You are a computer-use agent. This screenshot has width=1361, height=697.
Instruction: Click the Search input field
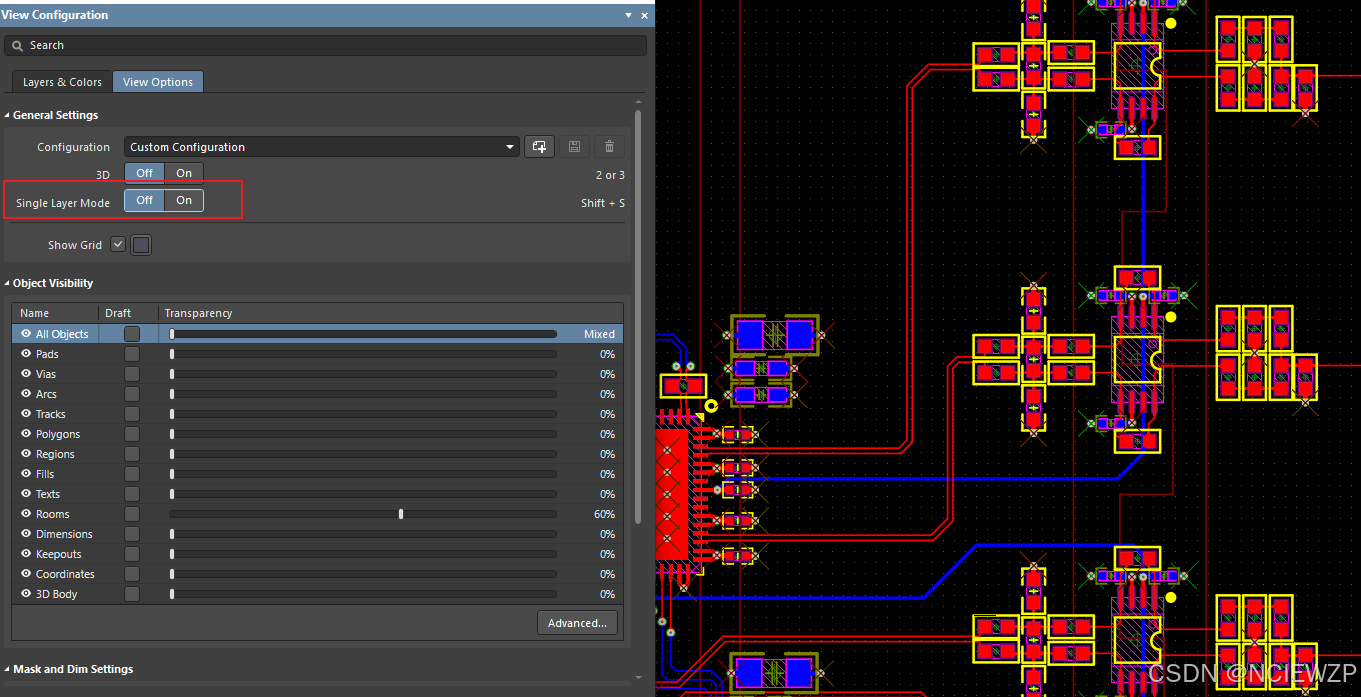[325, 46]
